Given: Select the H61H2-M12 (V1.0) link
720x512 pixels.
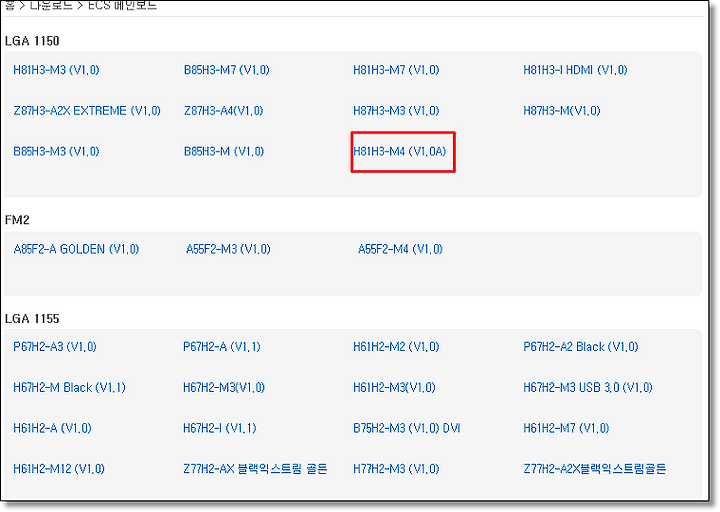Looking at the screenshot, I should click(x=59, y=469).
